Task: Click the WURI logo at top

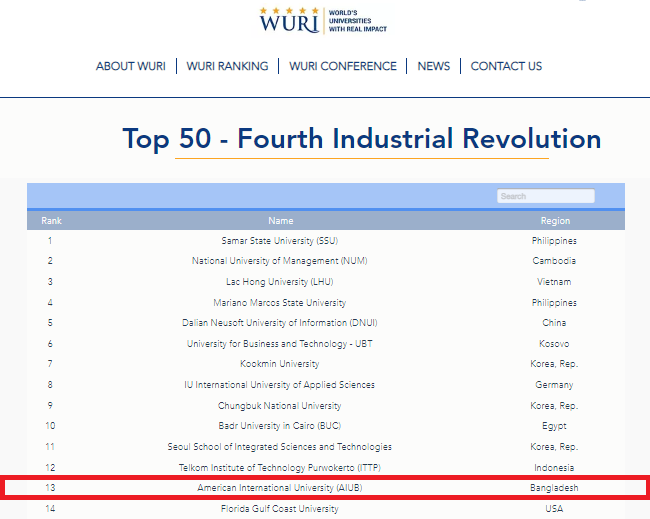Action: tap(322, 20)
